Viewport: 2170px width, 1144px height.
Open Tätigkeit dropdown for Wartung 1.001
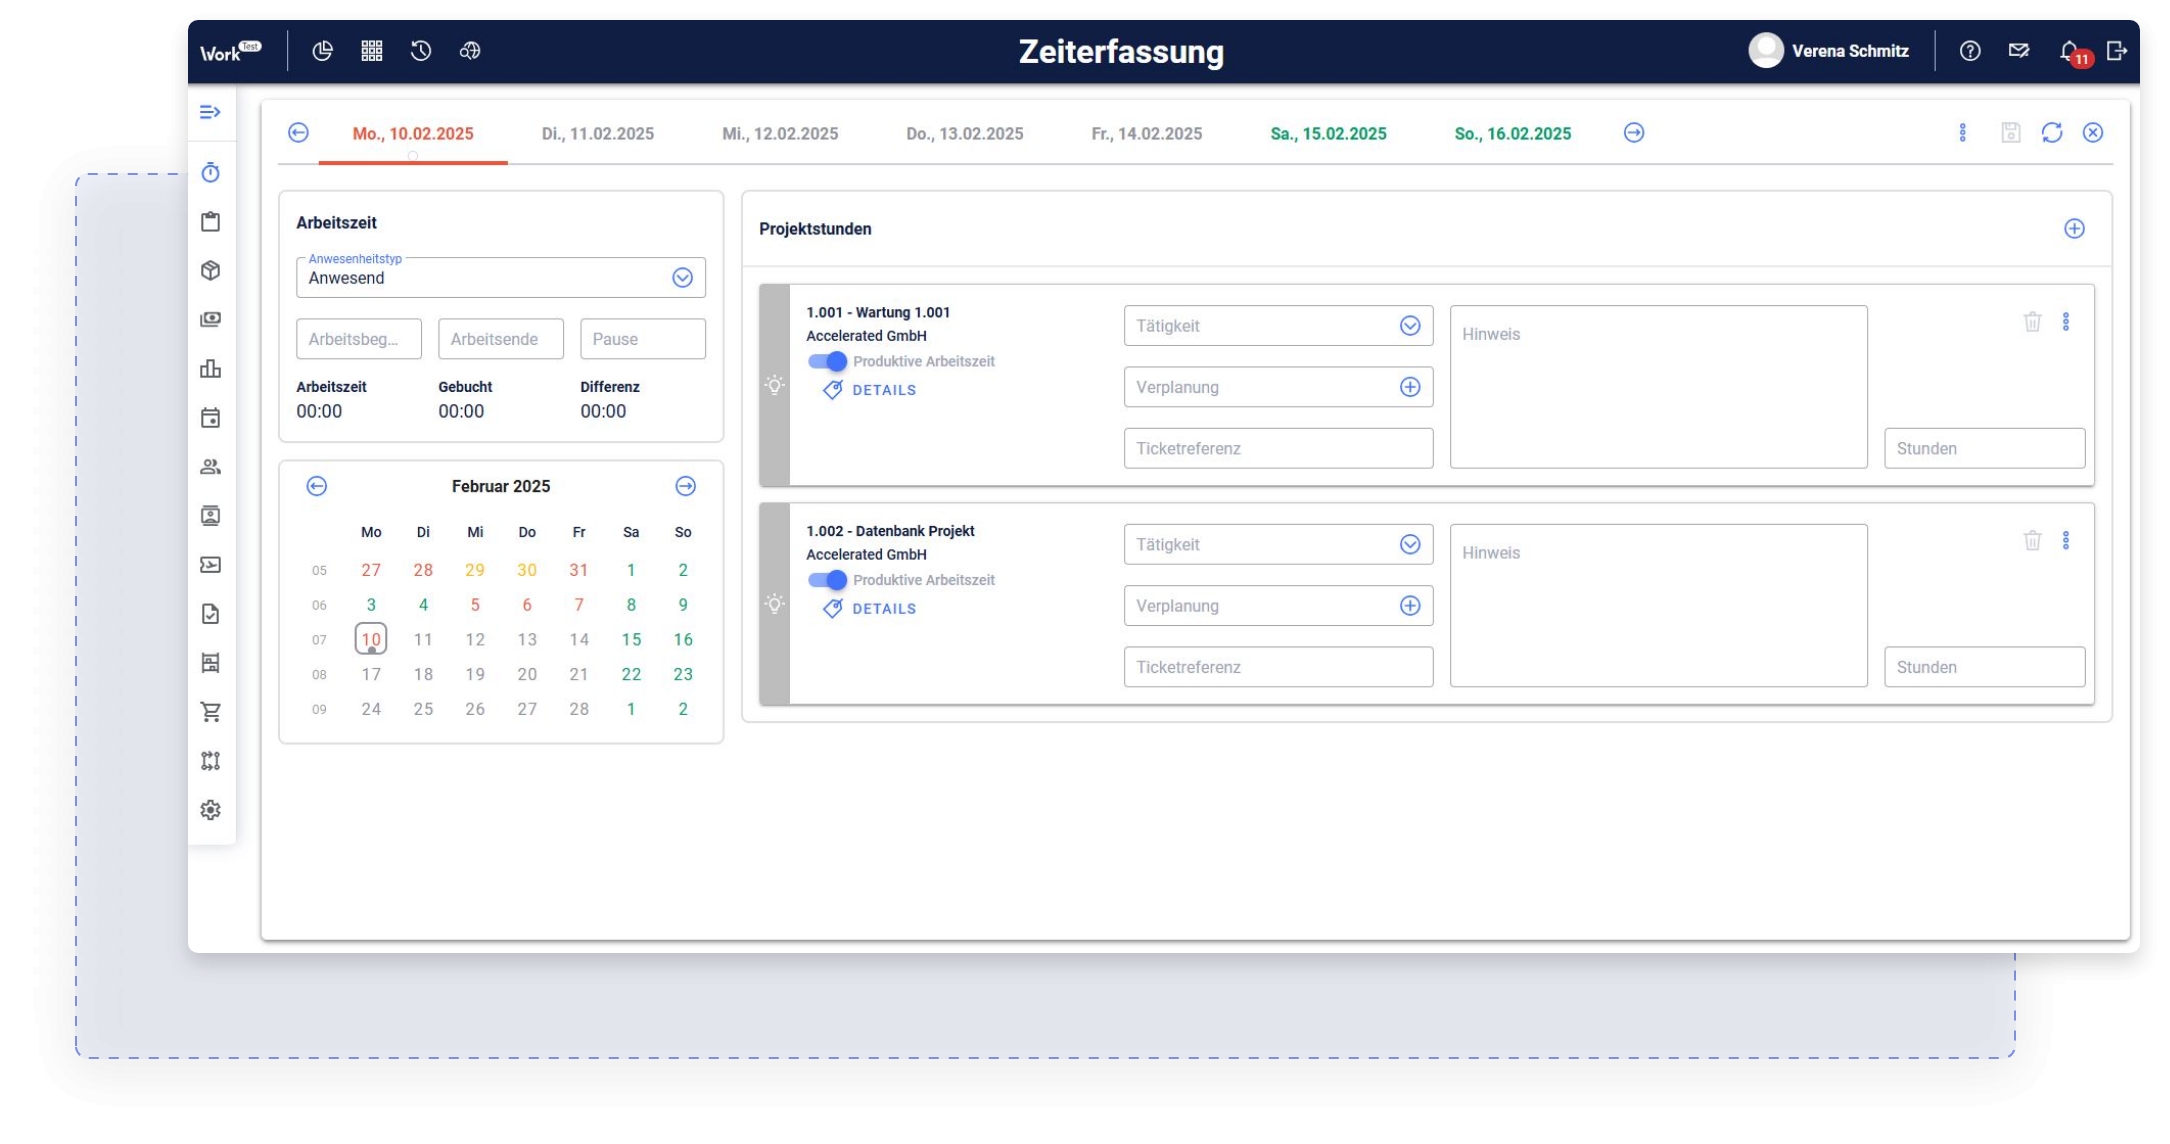point(1409,326)
